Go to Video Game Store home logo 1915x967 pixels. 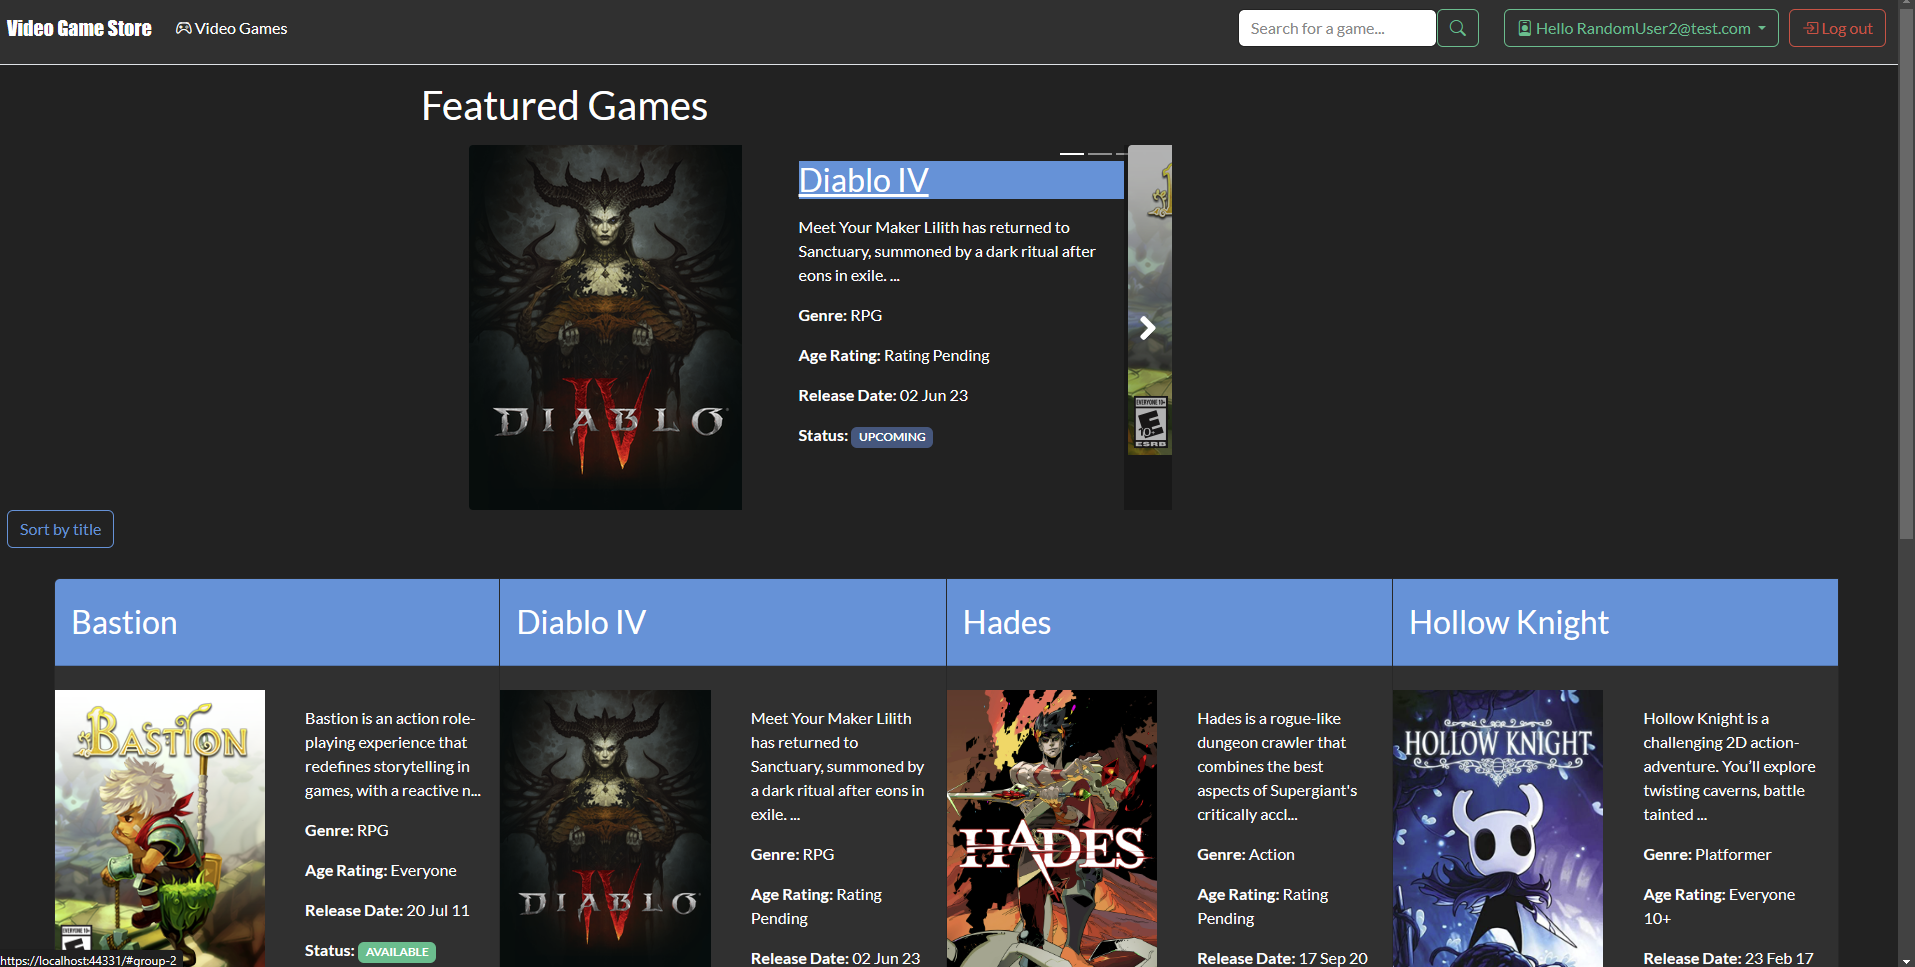(79, 28)
